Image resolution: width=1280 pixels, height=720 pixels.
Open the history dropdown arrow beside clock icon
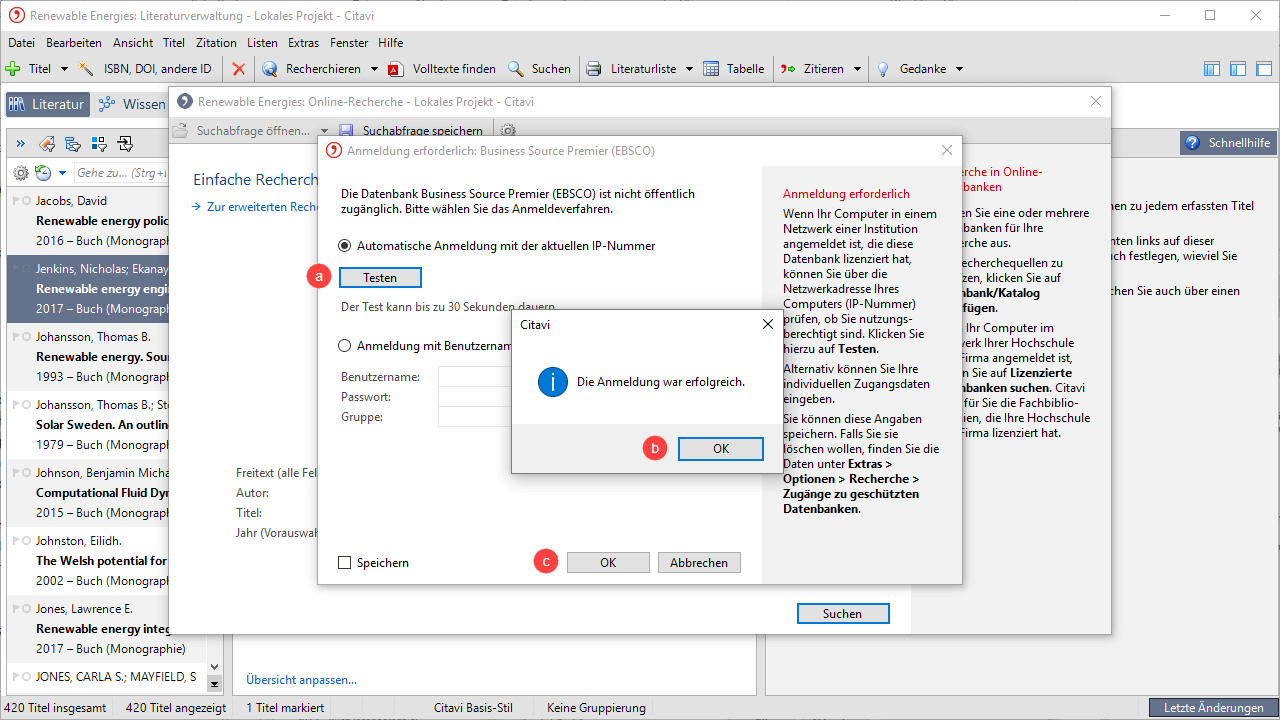62,173
